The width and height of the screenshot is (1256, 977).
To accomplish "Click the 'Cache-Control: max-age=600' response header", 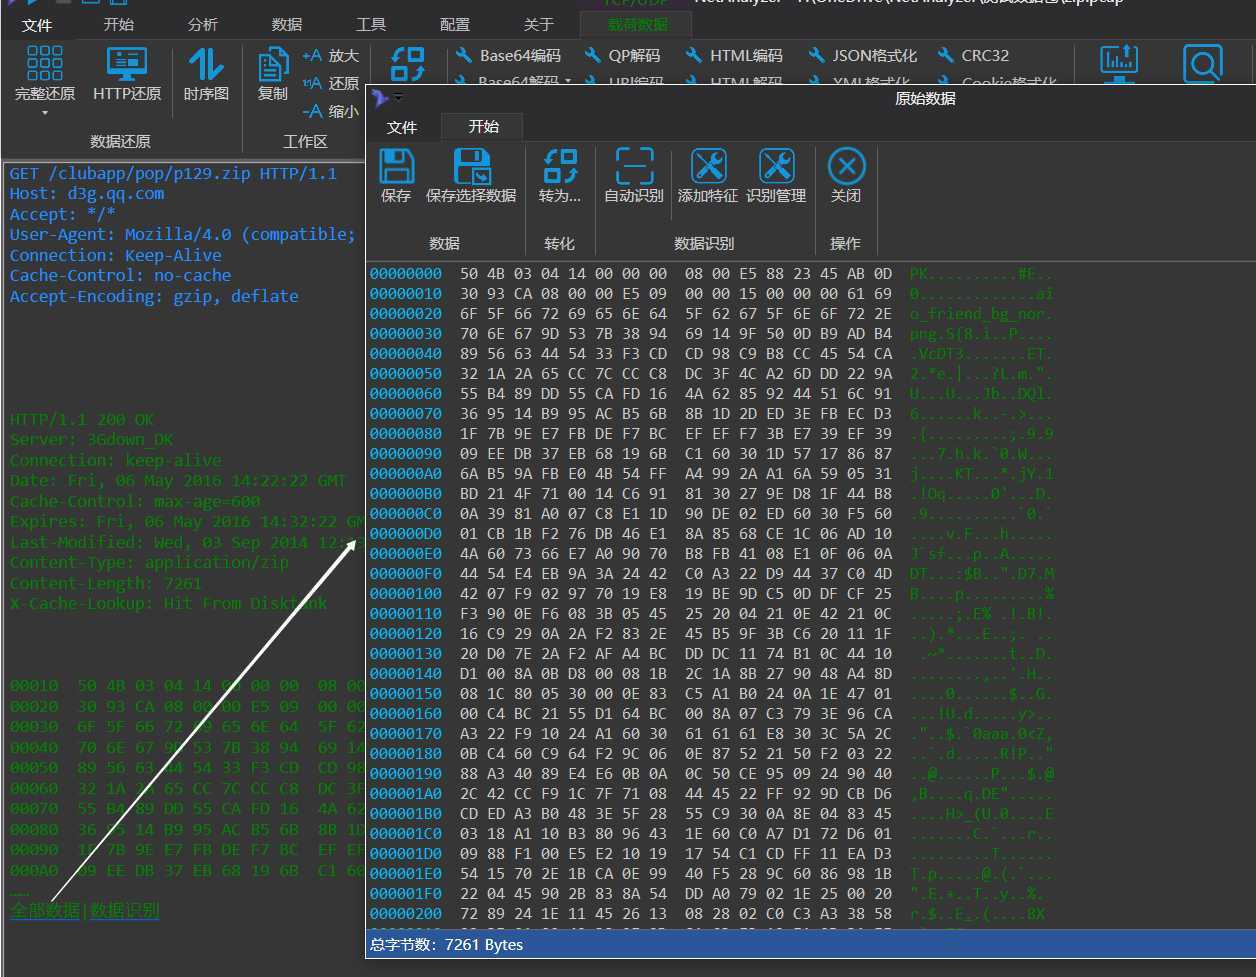I will (135, 501).
